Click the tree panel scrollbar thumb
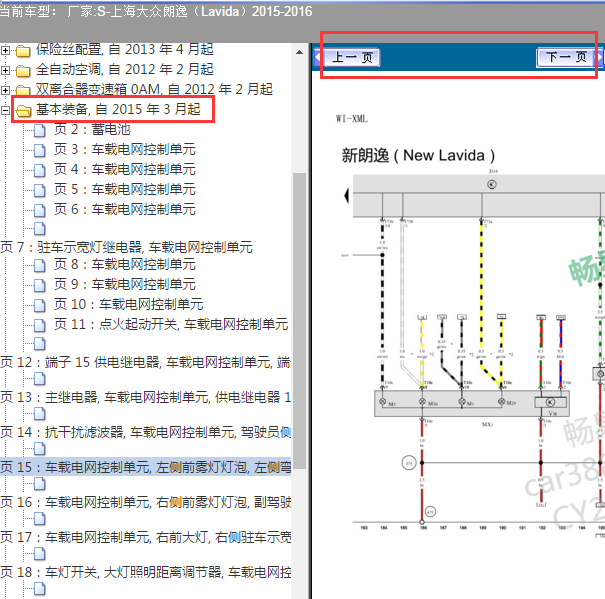605x599 pixels. (x=299, y=320)
